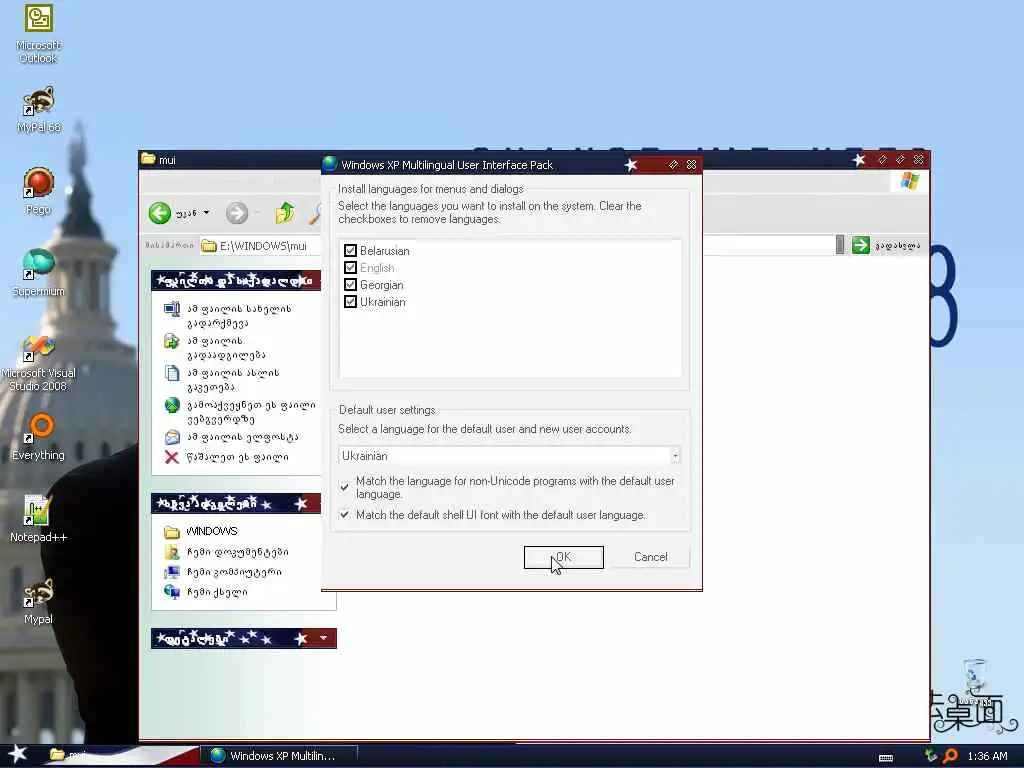Open the MyPal 68 desktop shortcut

pyautogui.click(x=39, y=110)
